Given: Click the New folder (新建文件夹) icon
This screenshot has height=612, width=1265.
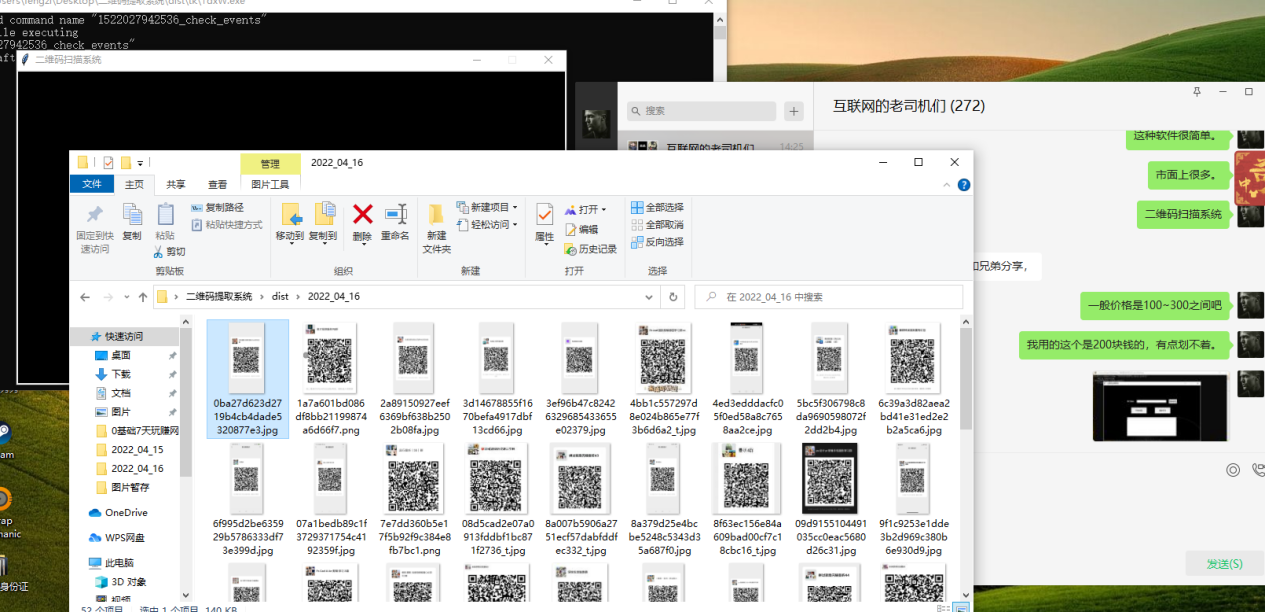Looking at the screenshot, I should [x=437, y=214].
